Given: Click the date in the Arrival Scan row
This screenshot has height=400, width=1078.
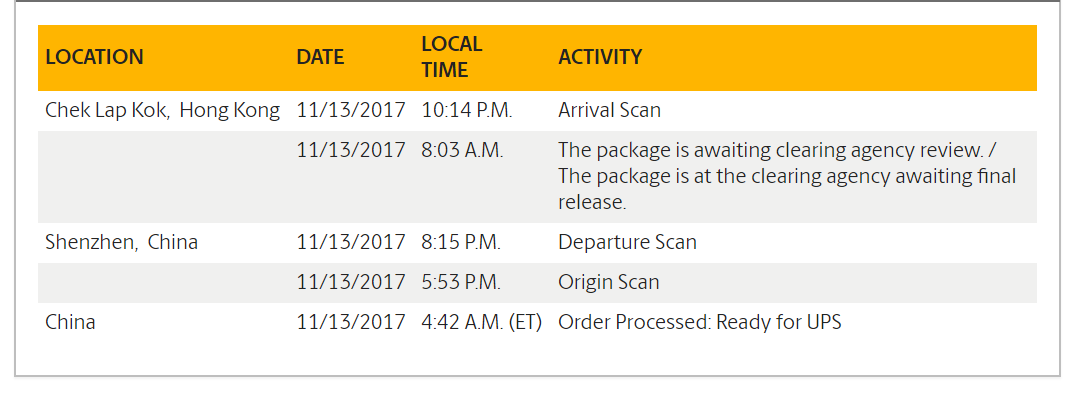Looking at the screenshot, I should tap(351, 110).
